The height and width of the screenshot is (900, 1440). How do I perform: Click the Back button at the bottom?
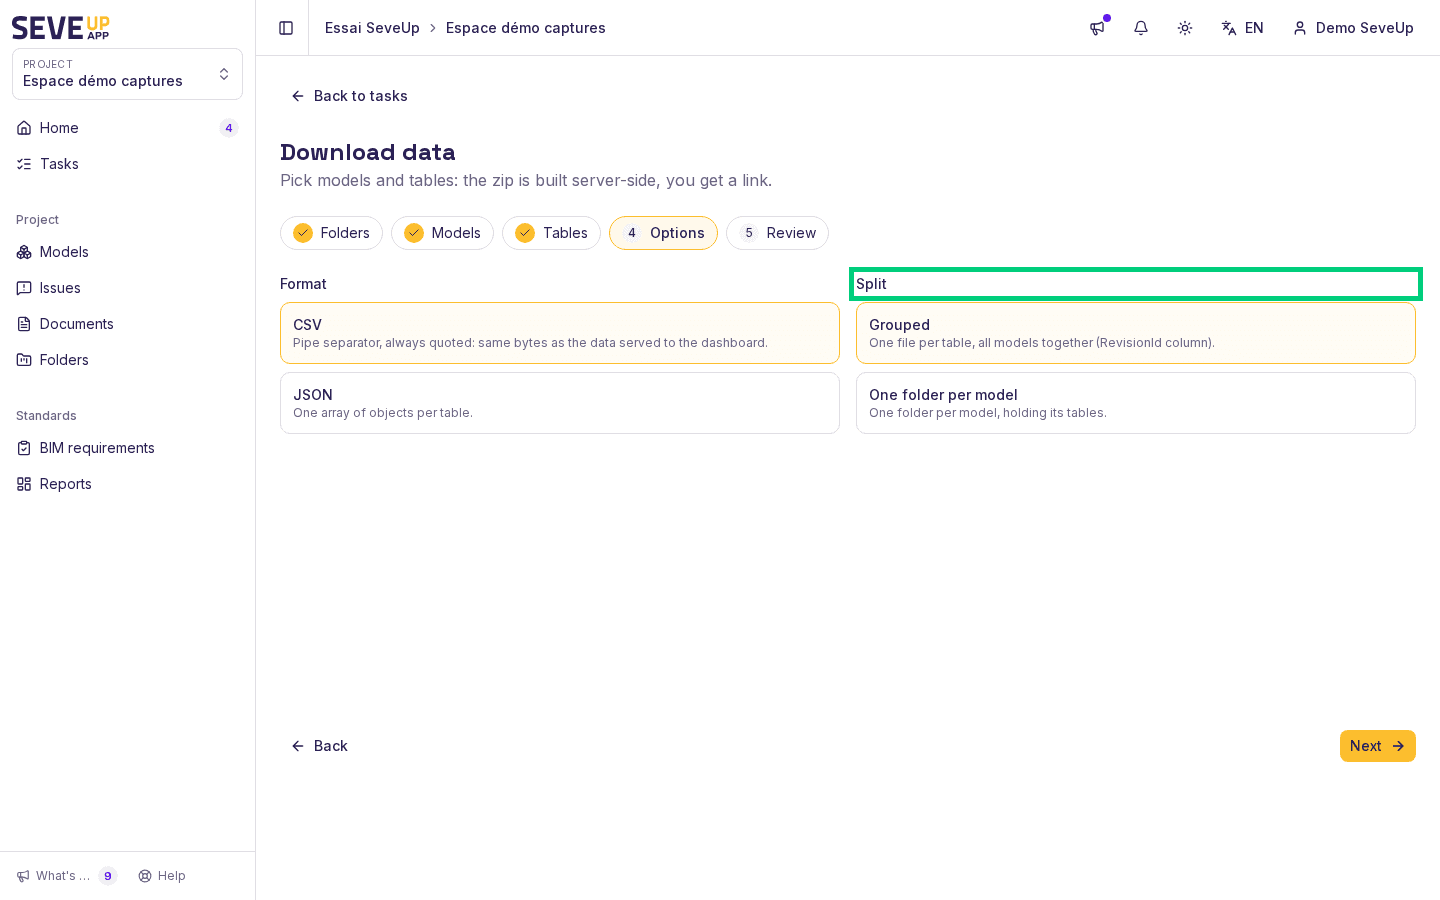(x=319, y=746)
